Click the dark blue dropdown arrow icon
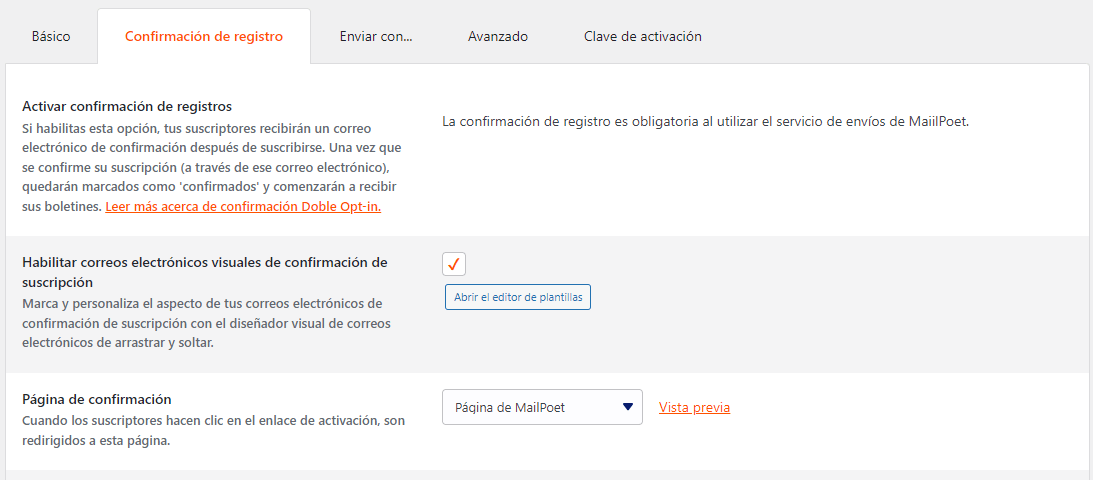This screenshot has width=1093, height=480. [627, 407]
